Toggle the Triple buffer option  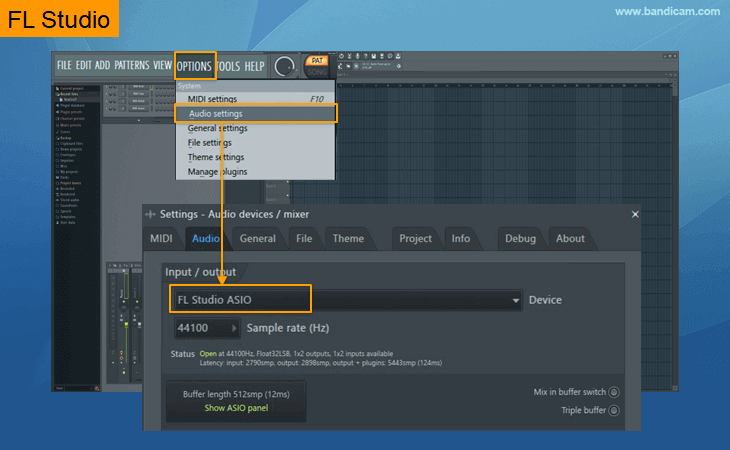(x=614, y=410)
